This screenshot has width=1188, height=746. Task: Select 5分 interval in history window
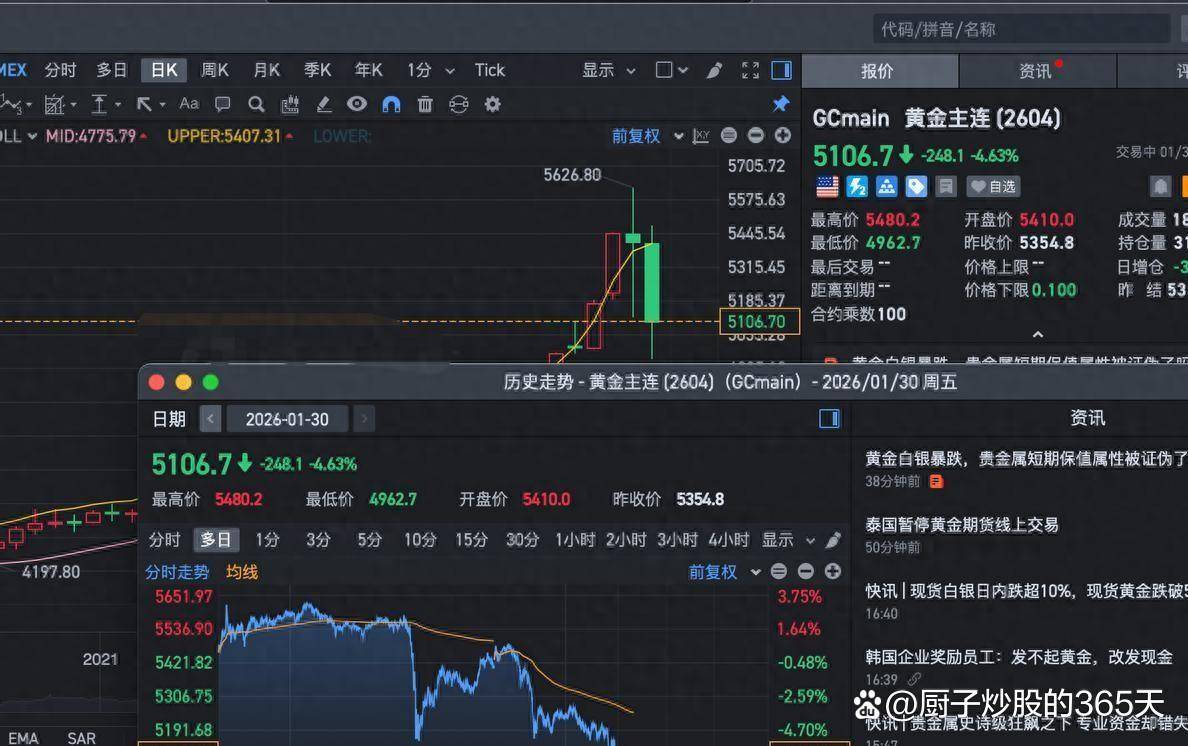[x=369, y=540]
